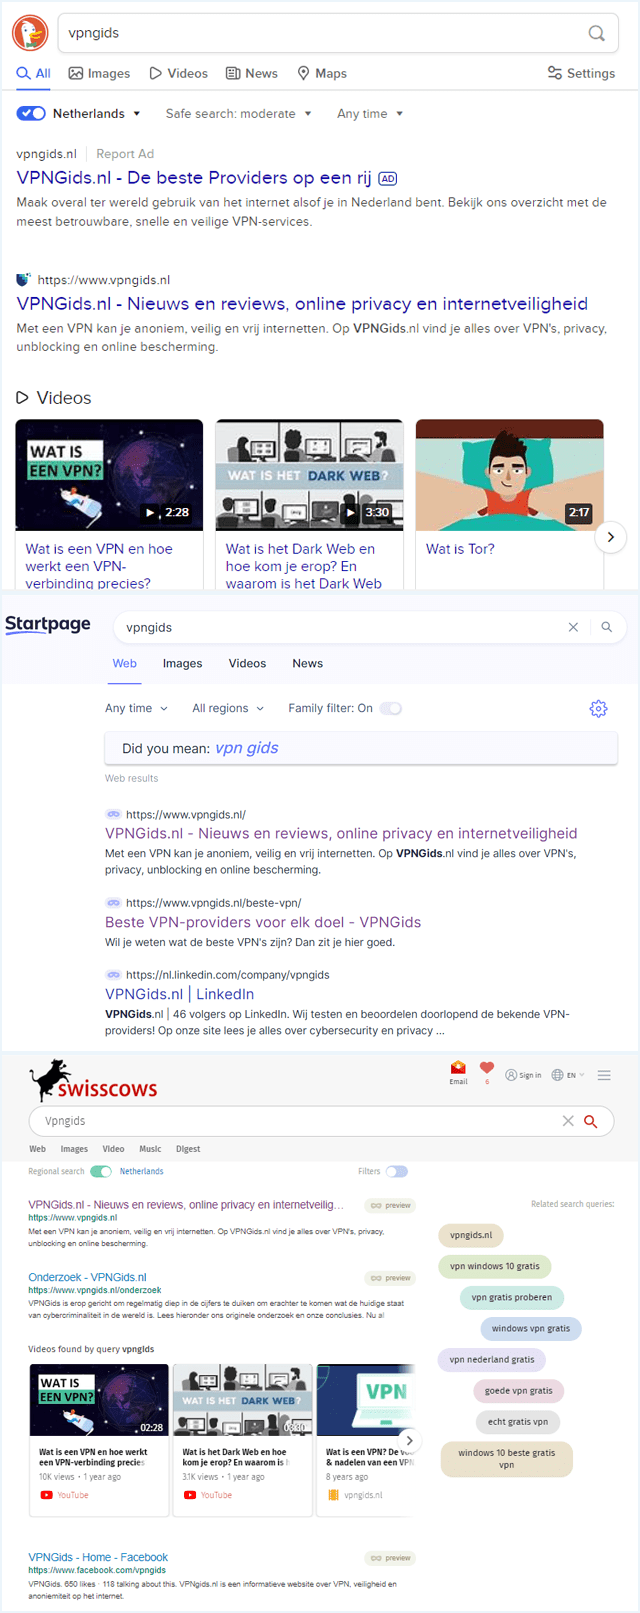640x1613 pixels.
Task: Open DuckDuckGo result 'VPNGids.nl - Nieuws en reviews'
Action: (x=302, y=304)
